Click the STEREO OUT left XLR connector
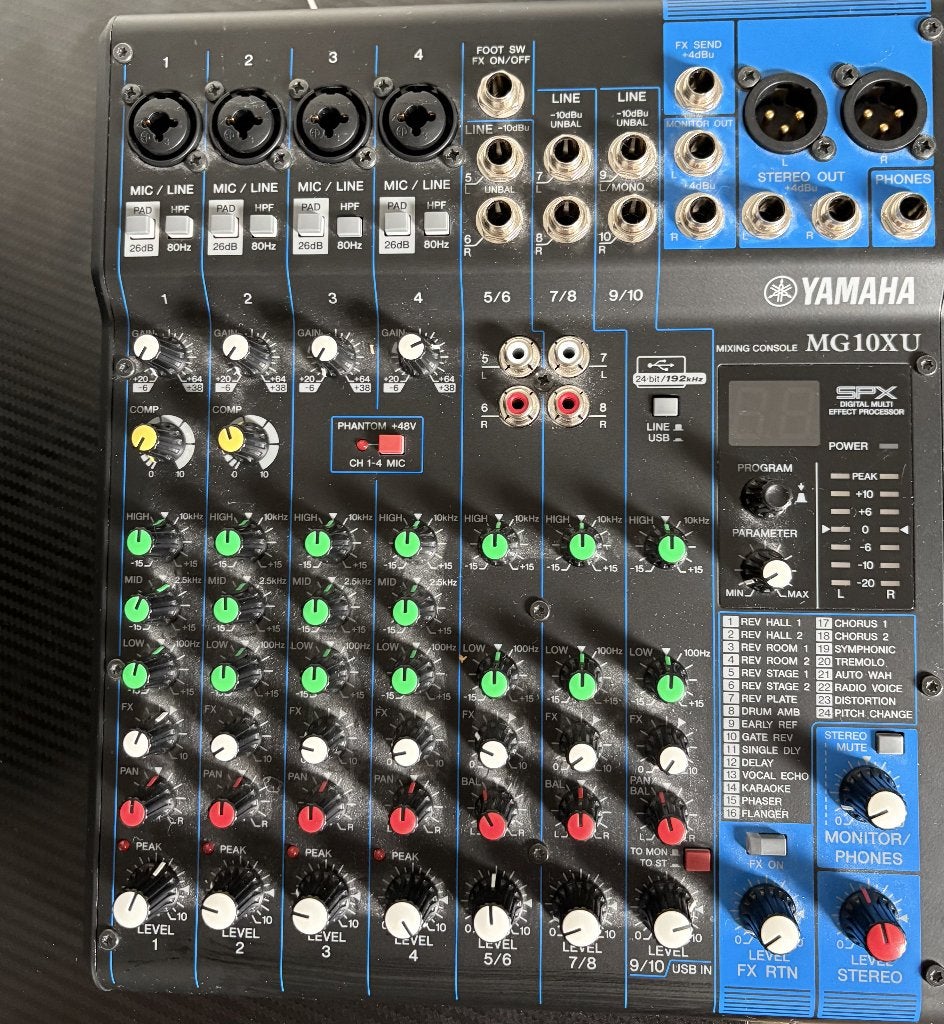Screen dimensions: 944x1024 pos(785,113)
